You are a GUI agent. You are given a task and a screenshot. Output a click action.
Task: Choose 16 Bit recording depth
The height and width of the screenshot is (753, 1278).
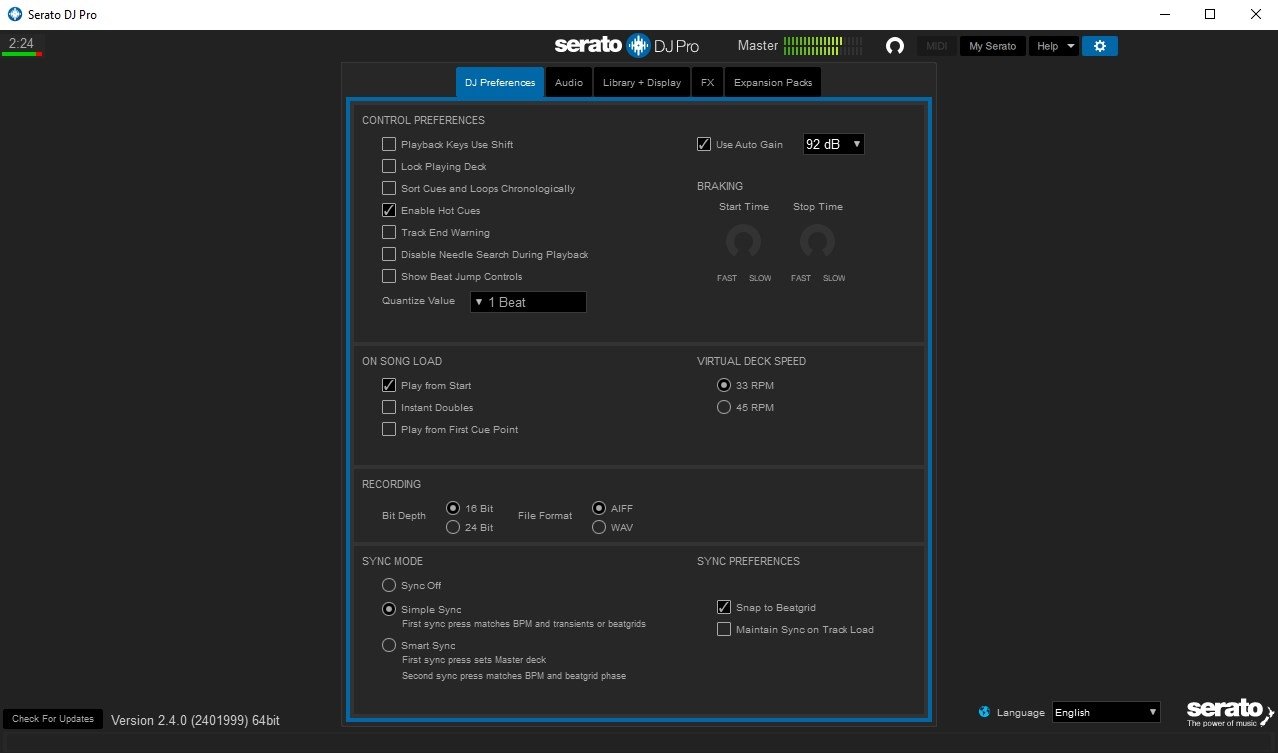pyautogui.click(x=453, y=508)
